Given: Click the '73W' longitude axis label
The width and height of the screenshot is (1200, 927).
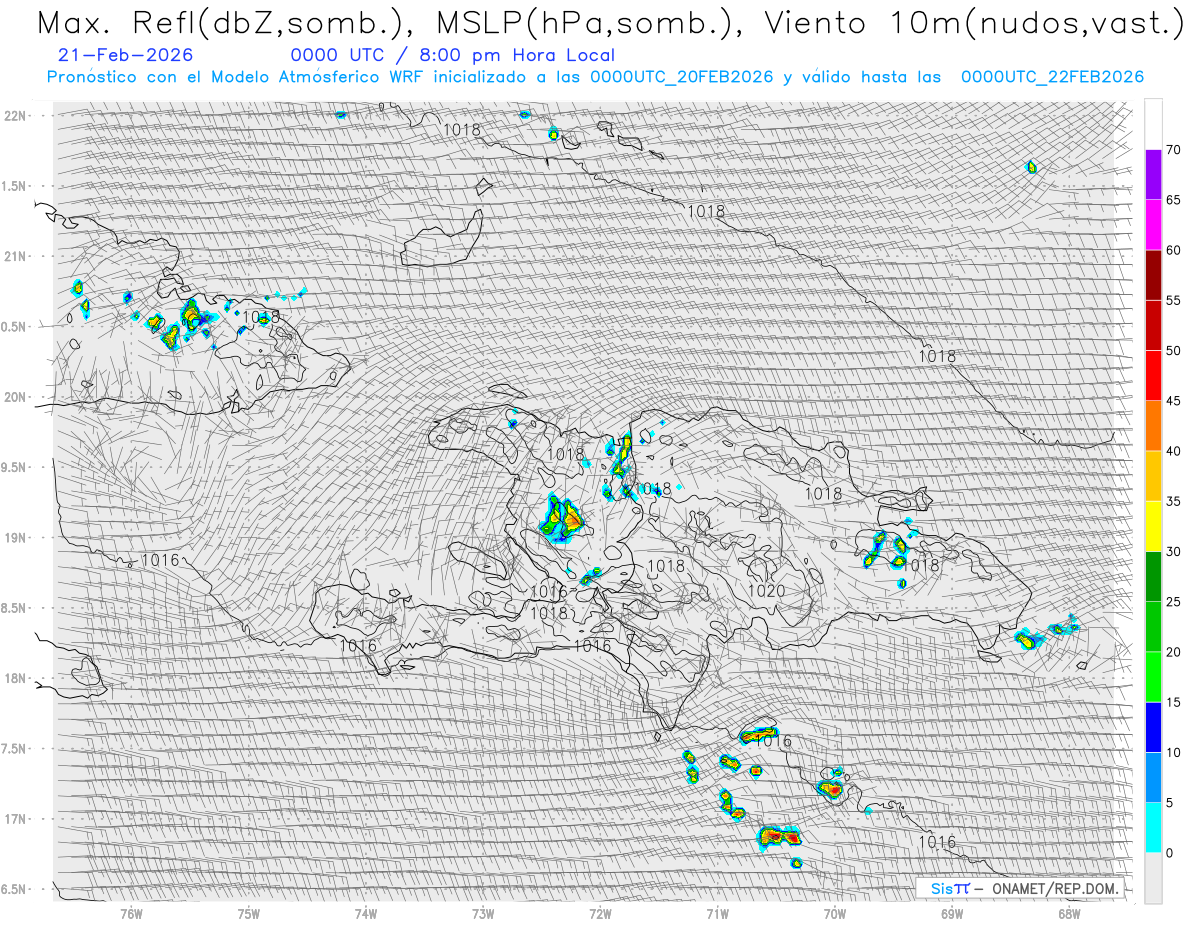Looking at the screenshot, I should coord(483,913).
